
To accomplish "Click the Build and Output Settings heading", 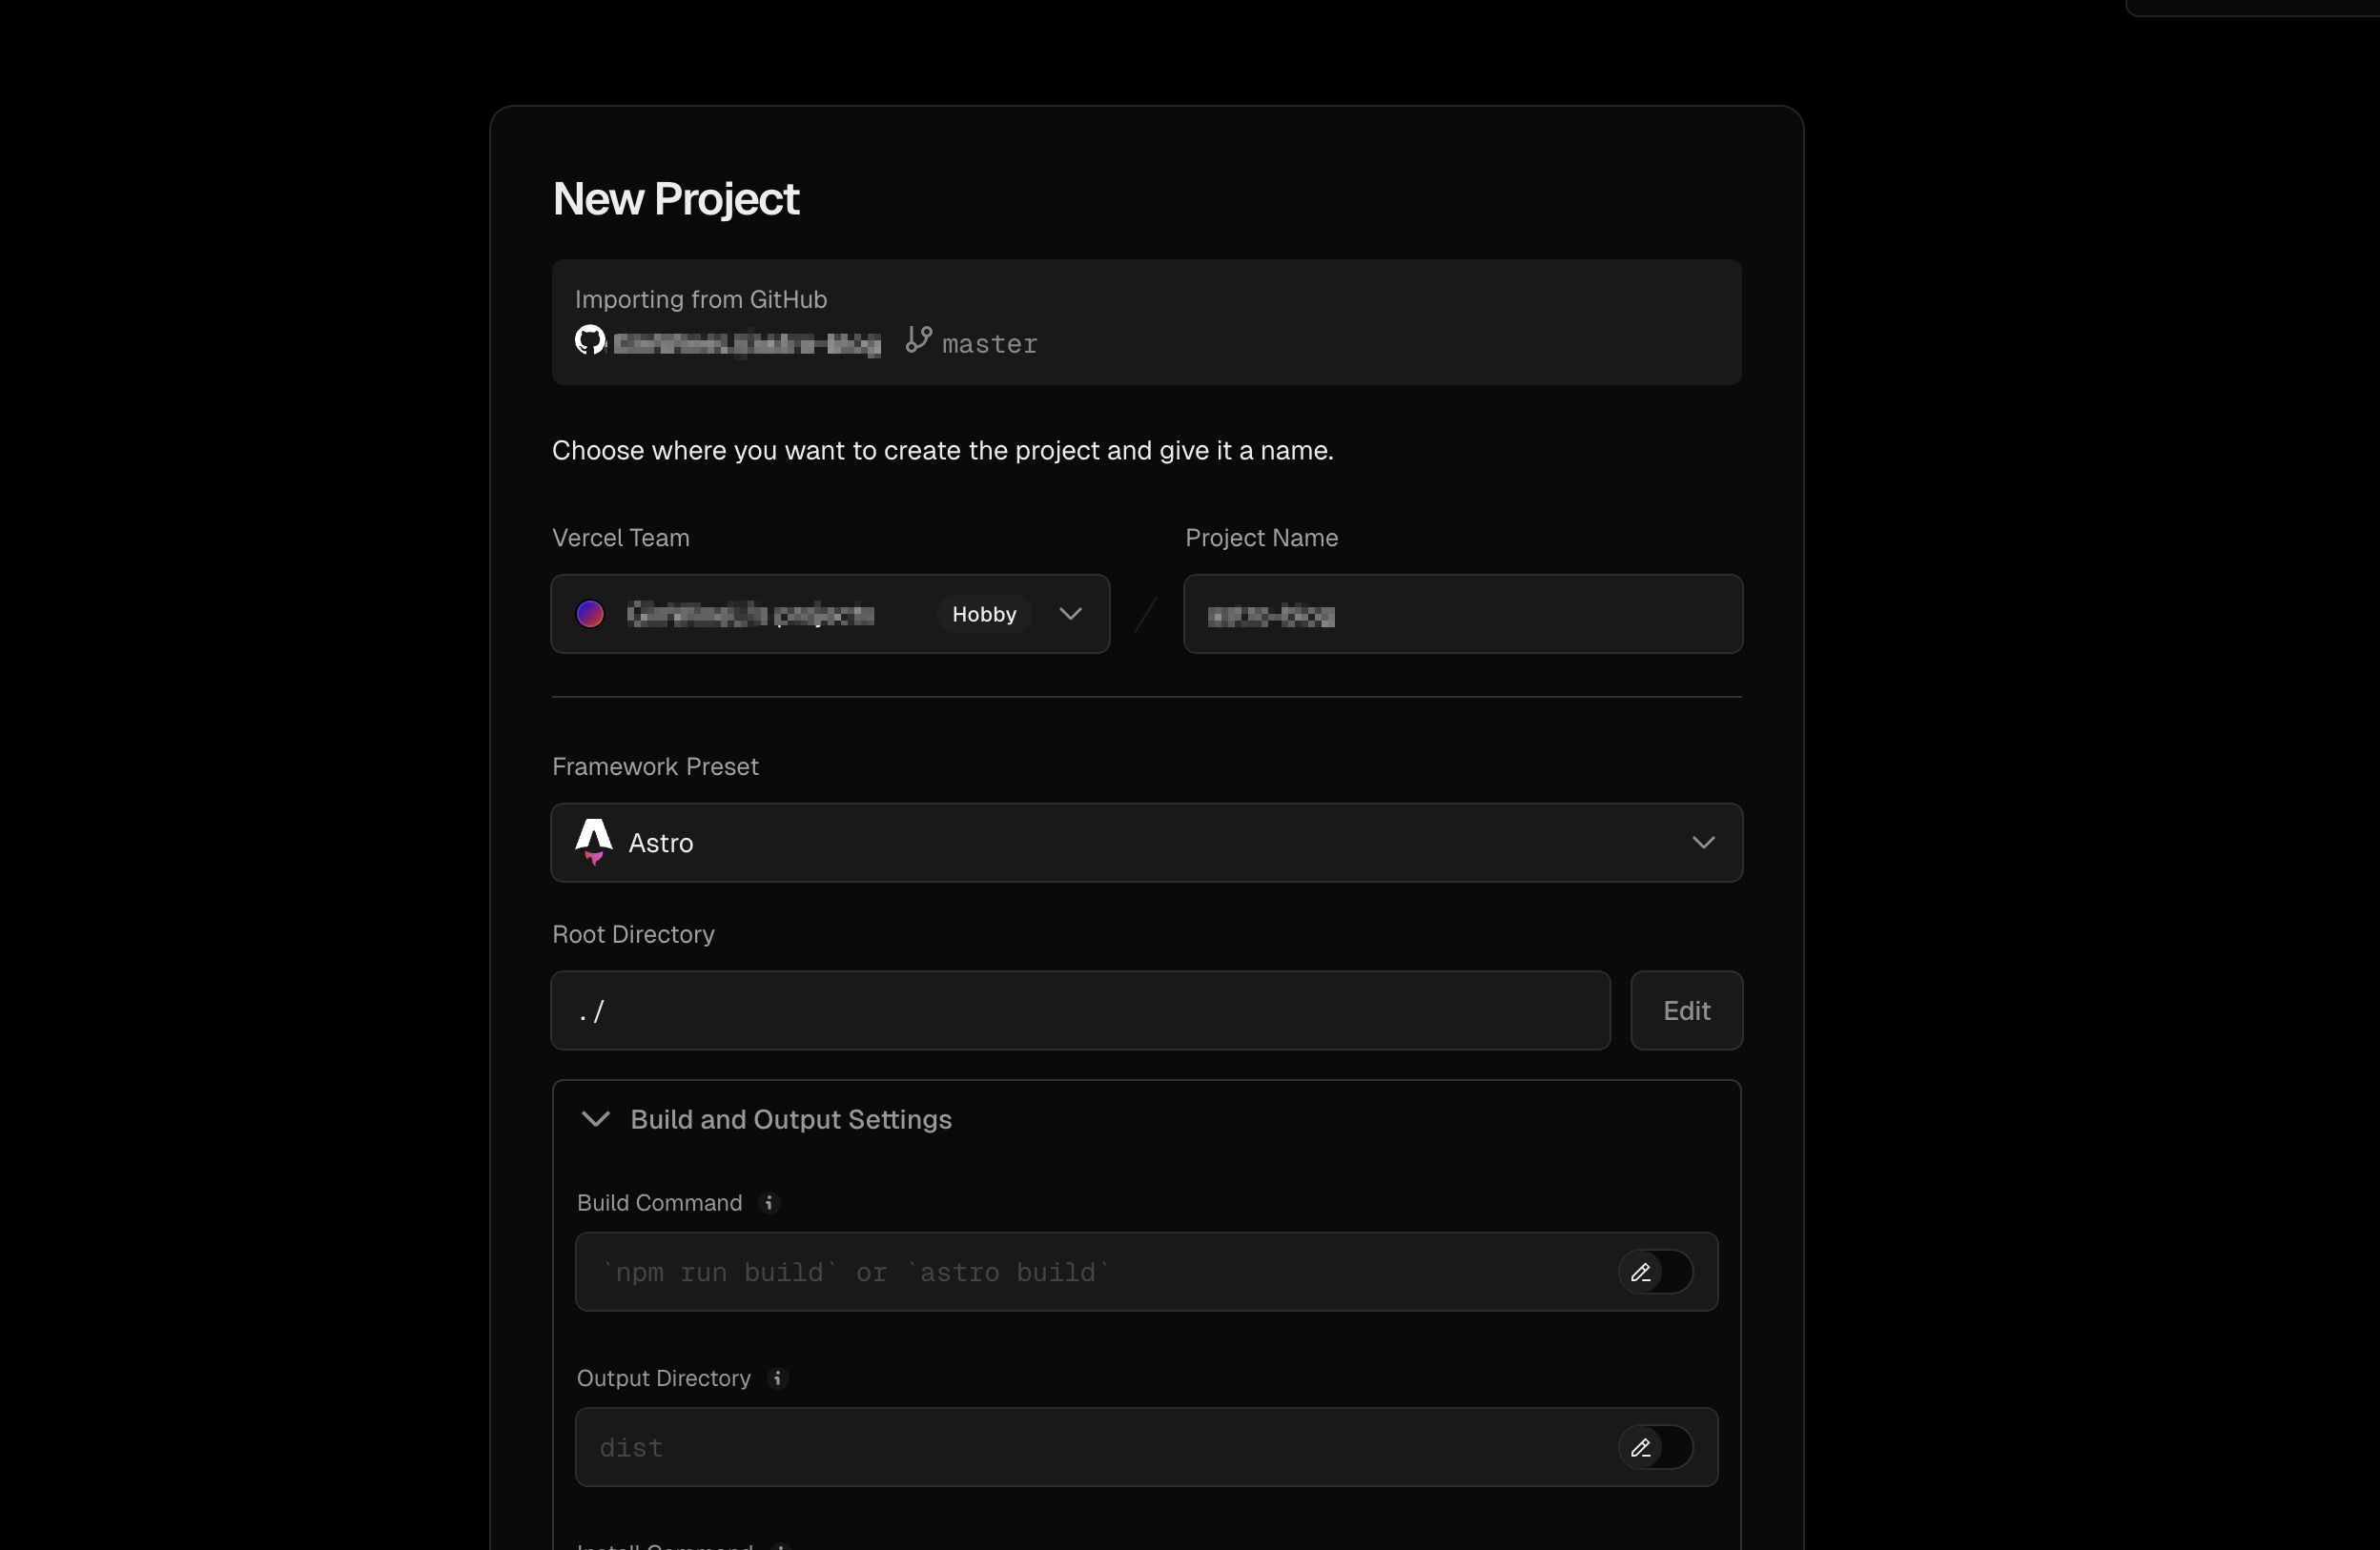I will pos(790,1119).
